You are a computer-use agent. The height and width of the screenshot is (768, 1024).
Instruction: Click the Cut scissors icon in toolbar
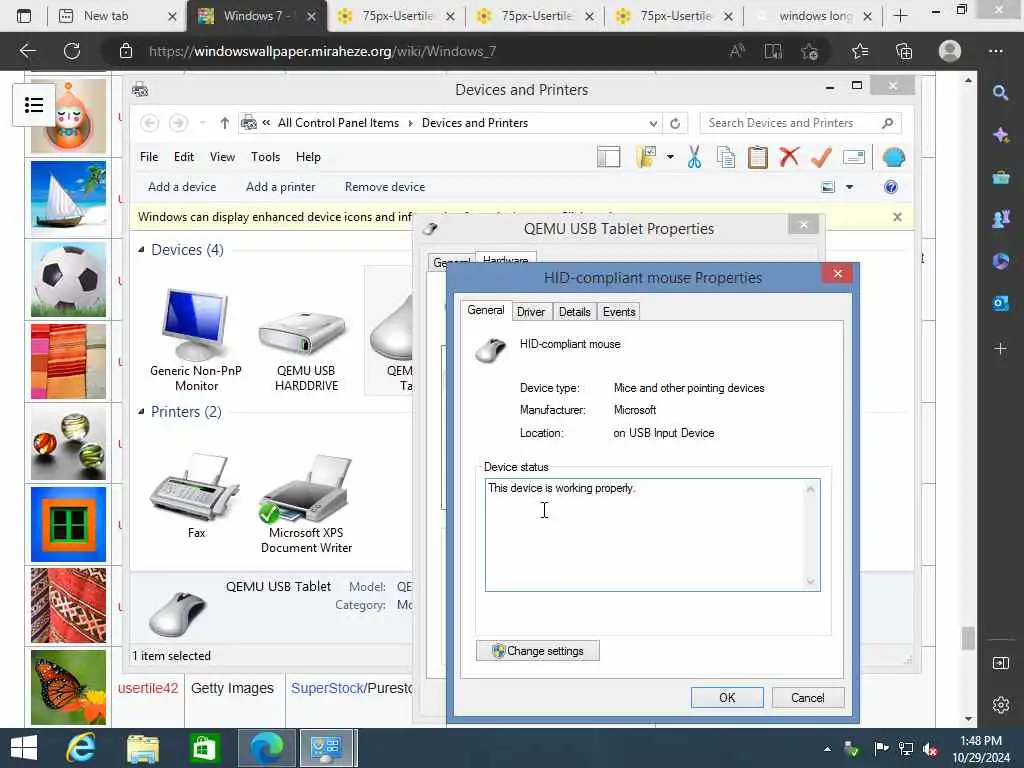[x=694, y=157]
